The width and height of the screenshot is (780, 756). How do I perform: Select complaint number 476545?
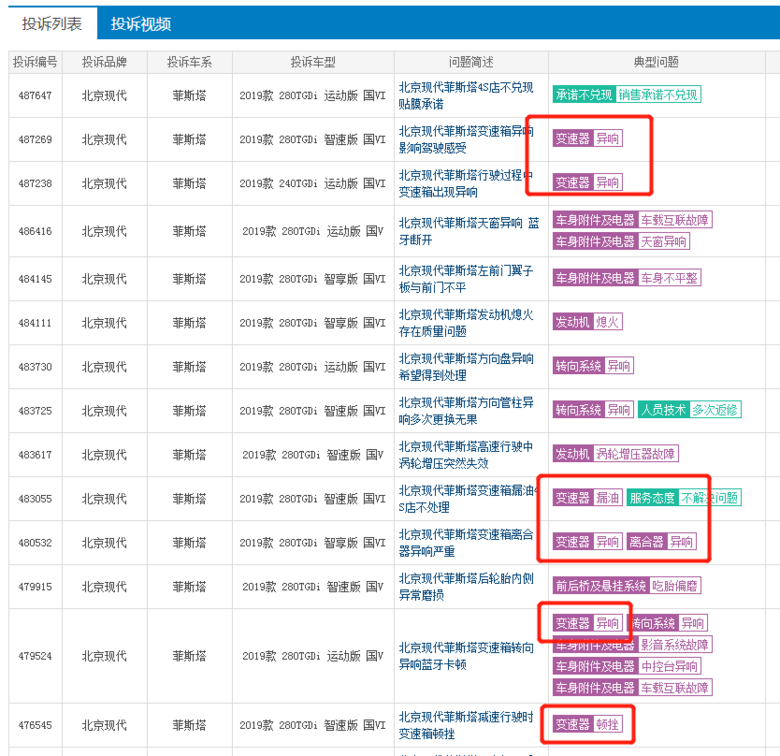[35, 725]
